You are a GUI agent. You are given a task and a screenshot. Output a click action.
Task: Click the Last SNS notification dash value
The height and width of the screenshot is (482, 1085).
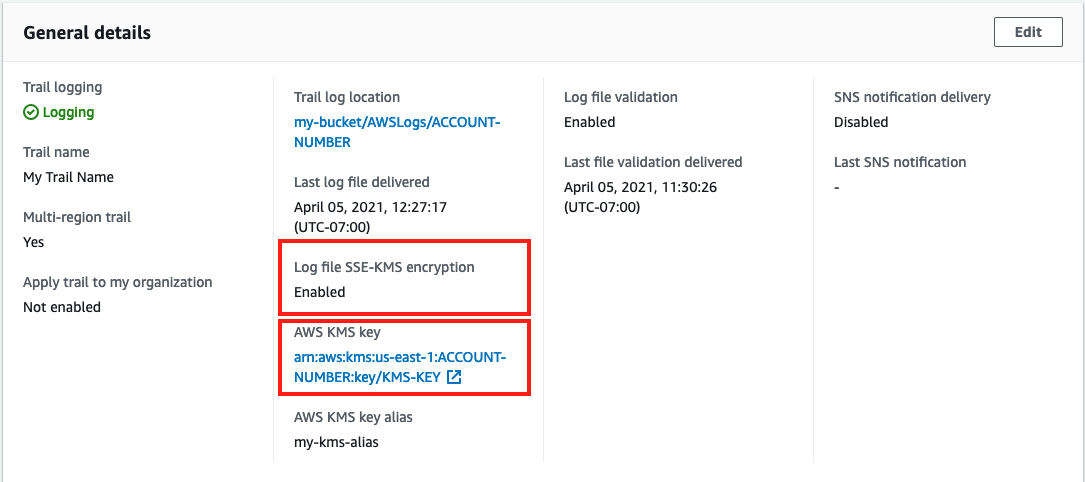[837, 188]
